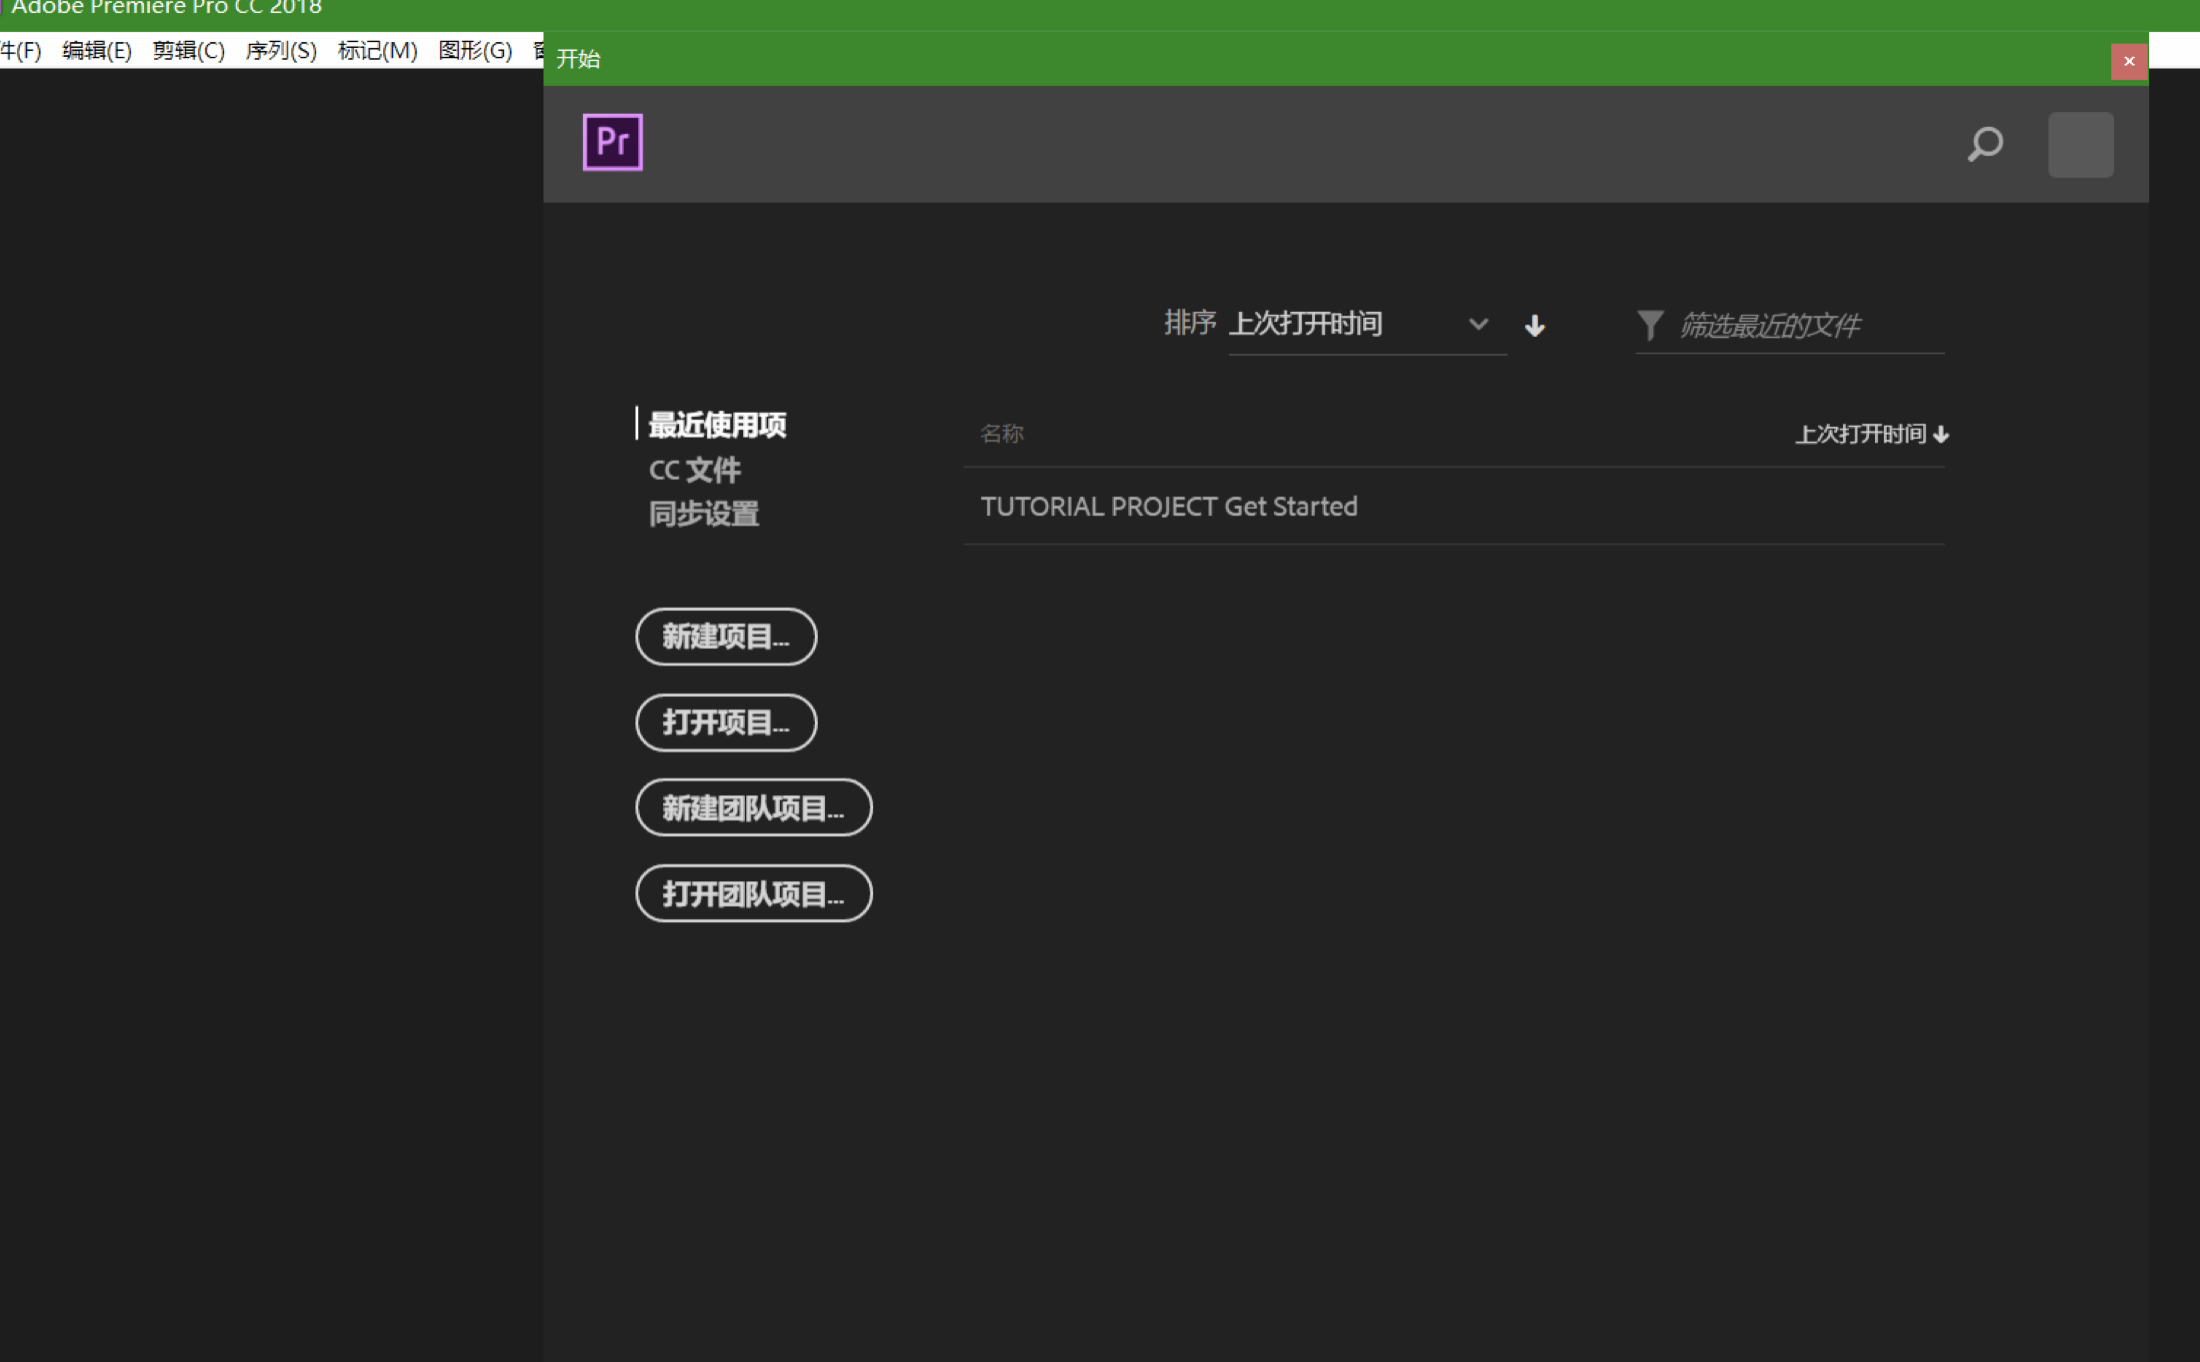Expand the 排序 sort-by dropdown chevron

[x=1478, y=325]
